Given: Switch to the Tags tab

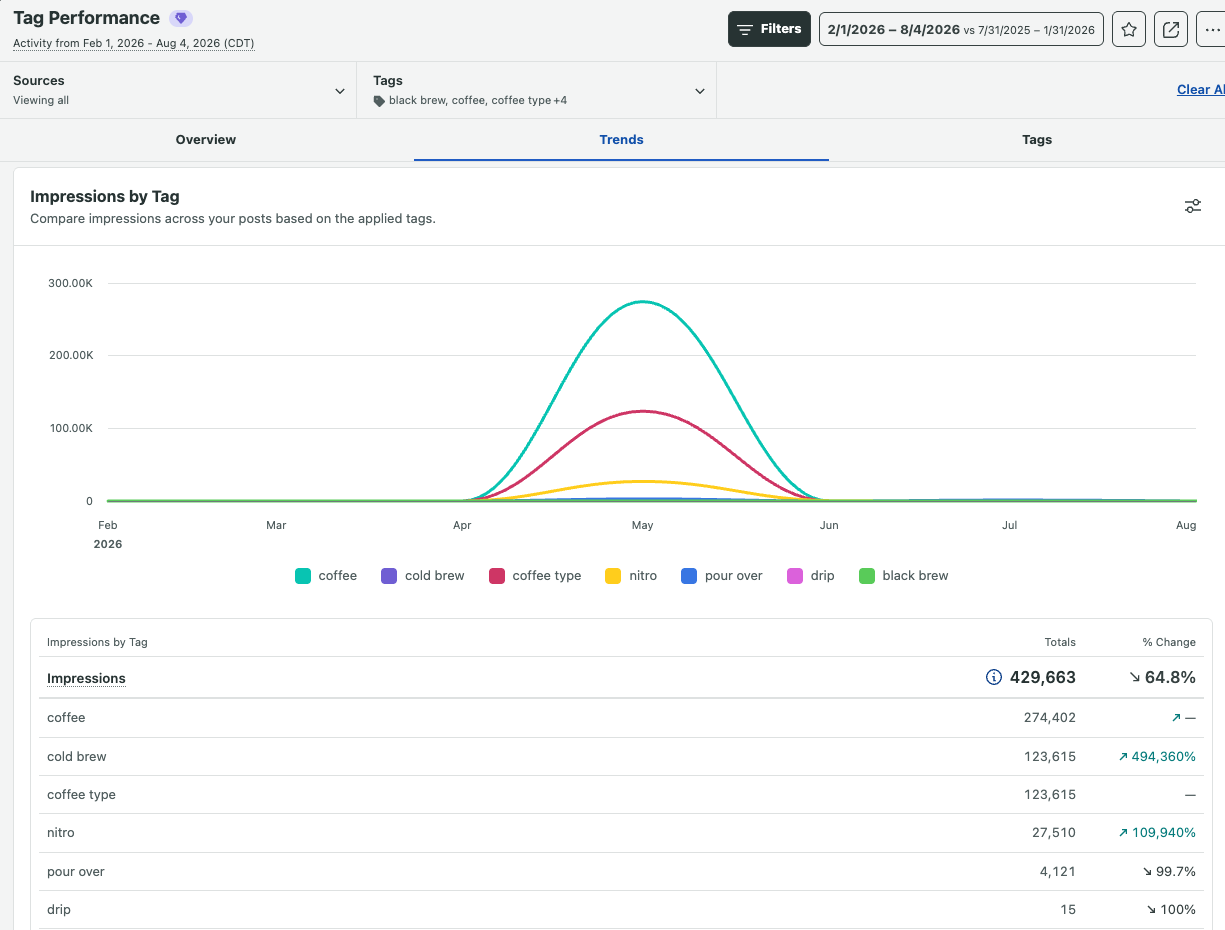Looking at the screenshot, I should click(x=1037, y=140).
